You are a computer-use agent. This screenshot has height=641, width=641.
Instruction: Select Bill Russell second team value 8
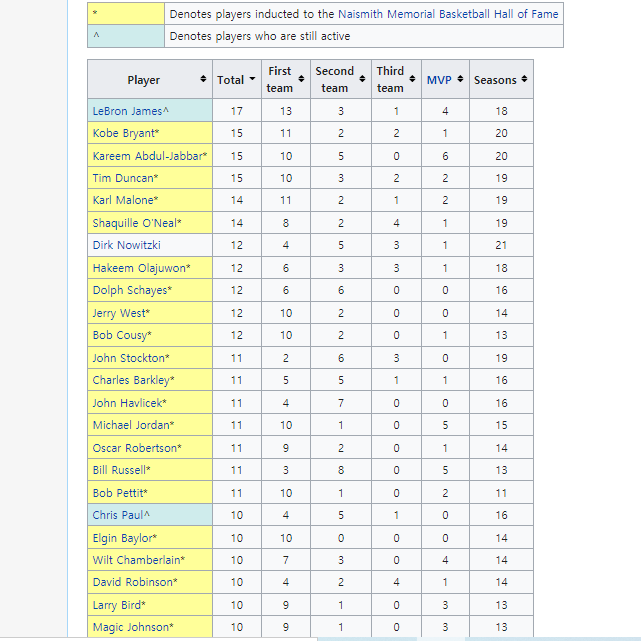[341, 470]
